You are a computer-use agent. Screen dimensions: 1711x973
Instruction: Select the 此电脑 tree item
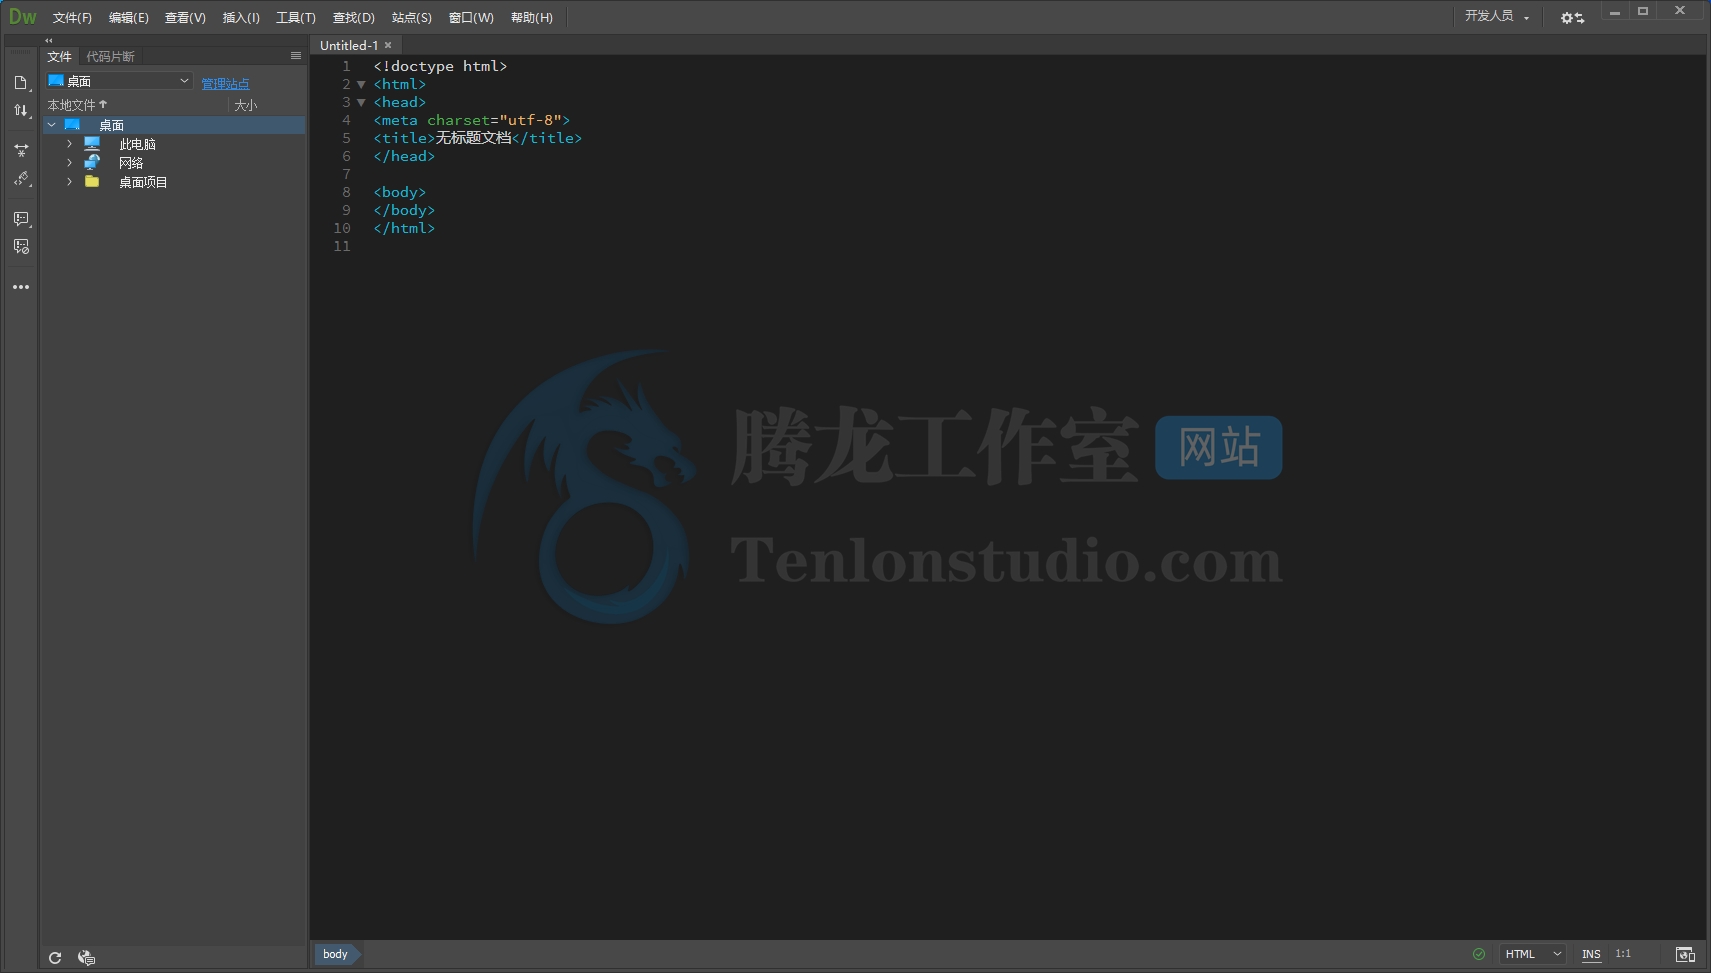click(137, 144)
